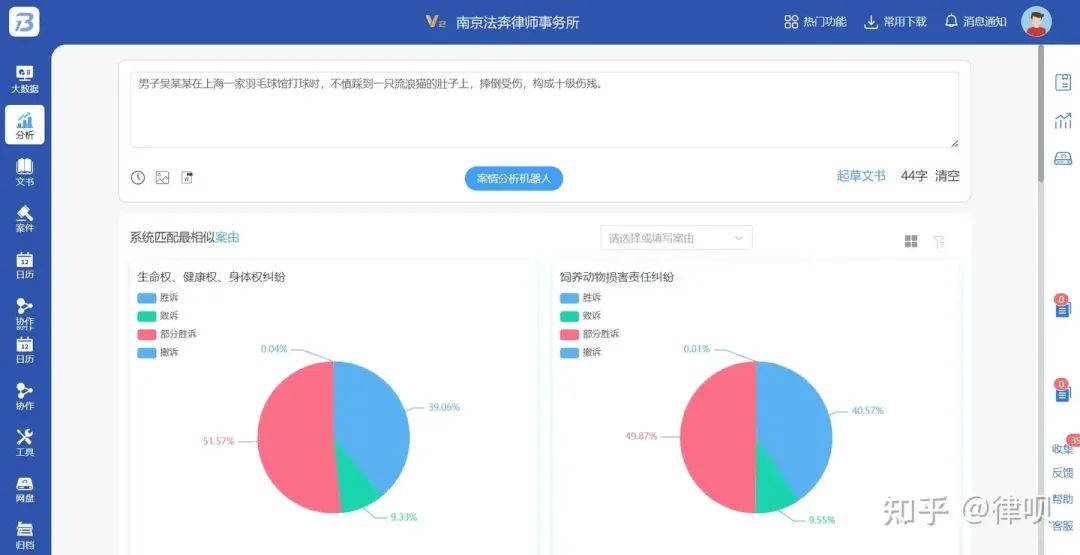Click the 9.55% label

822,521
